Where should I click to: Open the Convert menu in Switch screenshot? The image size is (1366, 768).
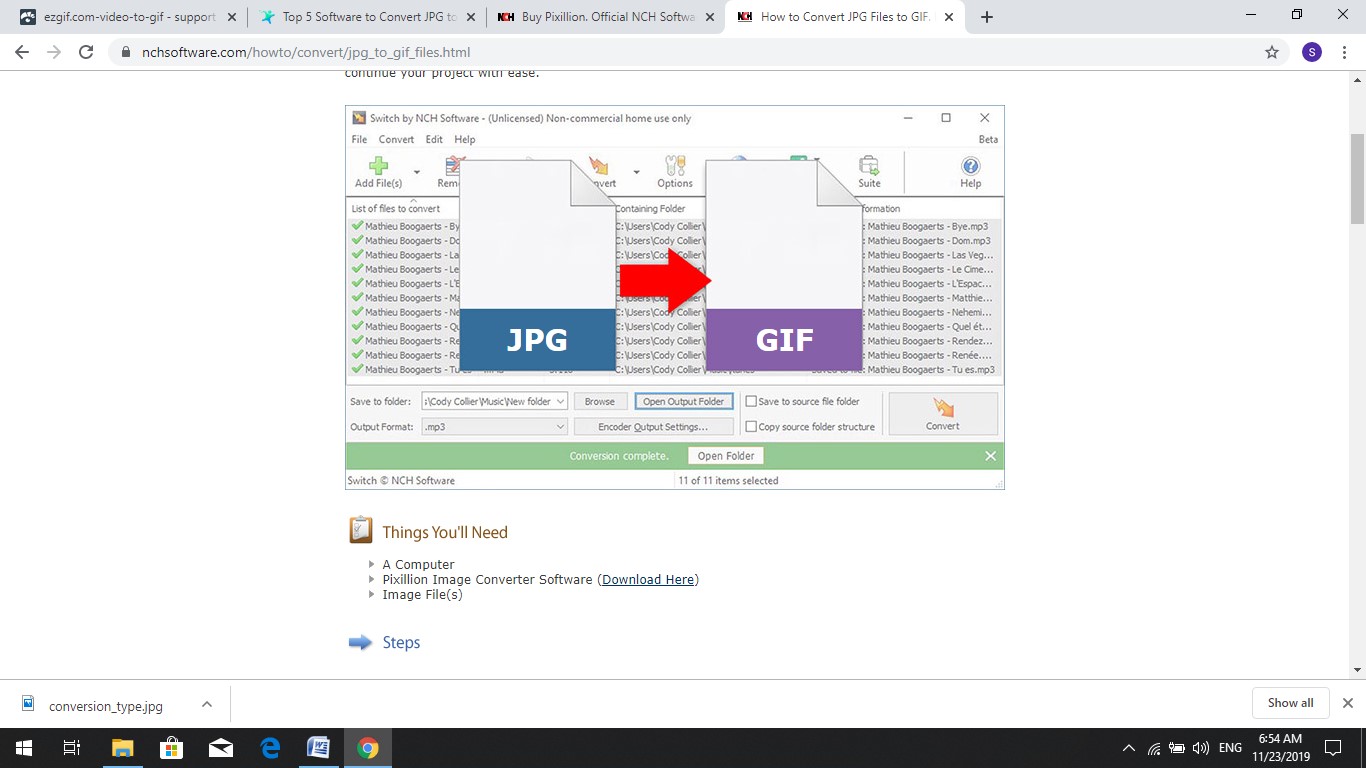click(x=396, y=140)
